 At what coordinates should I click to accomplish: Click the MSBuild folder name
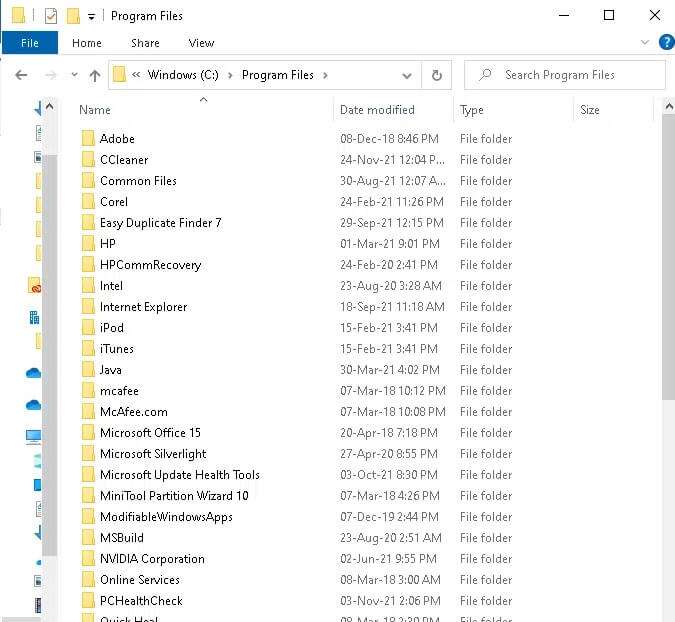coord(122,538)
